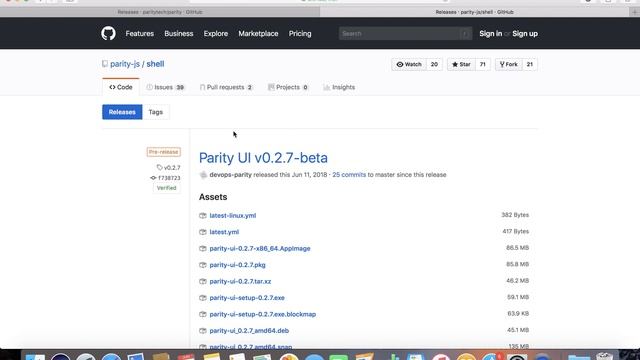Open the stargazers count 71
Image resolution: width=640 pixels, height=360 pixels.
482,64
